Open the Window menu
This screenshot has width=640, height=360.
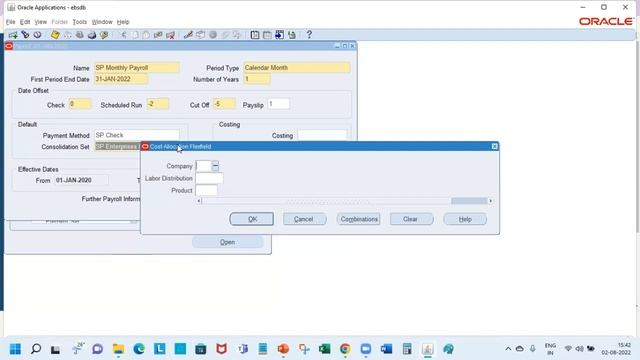pos(102,22)
